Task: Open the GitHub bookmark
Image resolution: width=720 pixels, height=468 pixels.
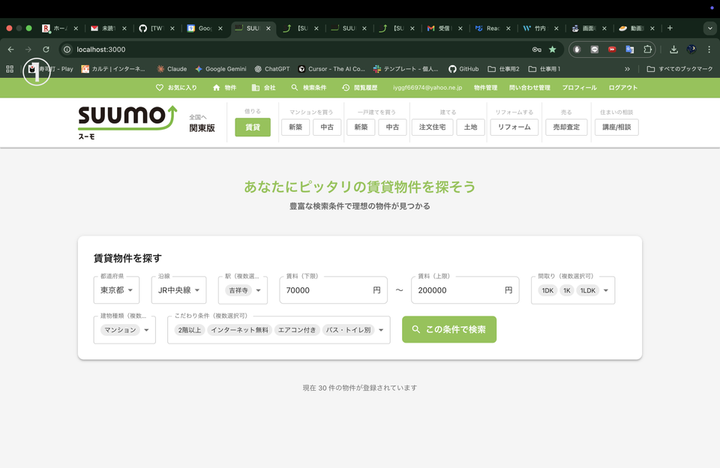Action: tap(463, 69)
